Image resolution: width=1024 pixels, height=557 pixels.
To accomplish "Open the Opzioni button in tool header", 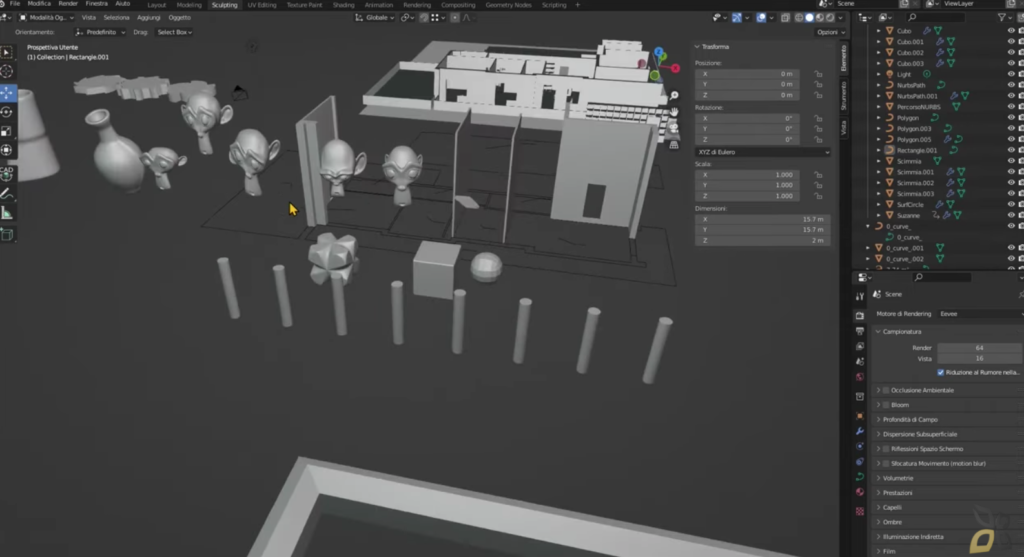I will point(830,32).
